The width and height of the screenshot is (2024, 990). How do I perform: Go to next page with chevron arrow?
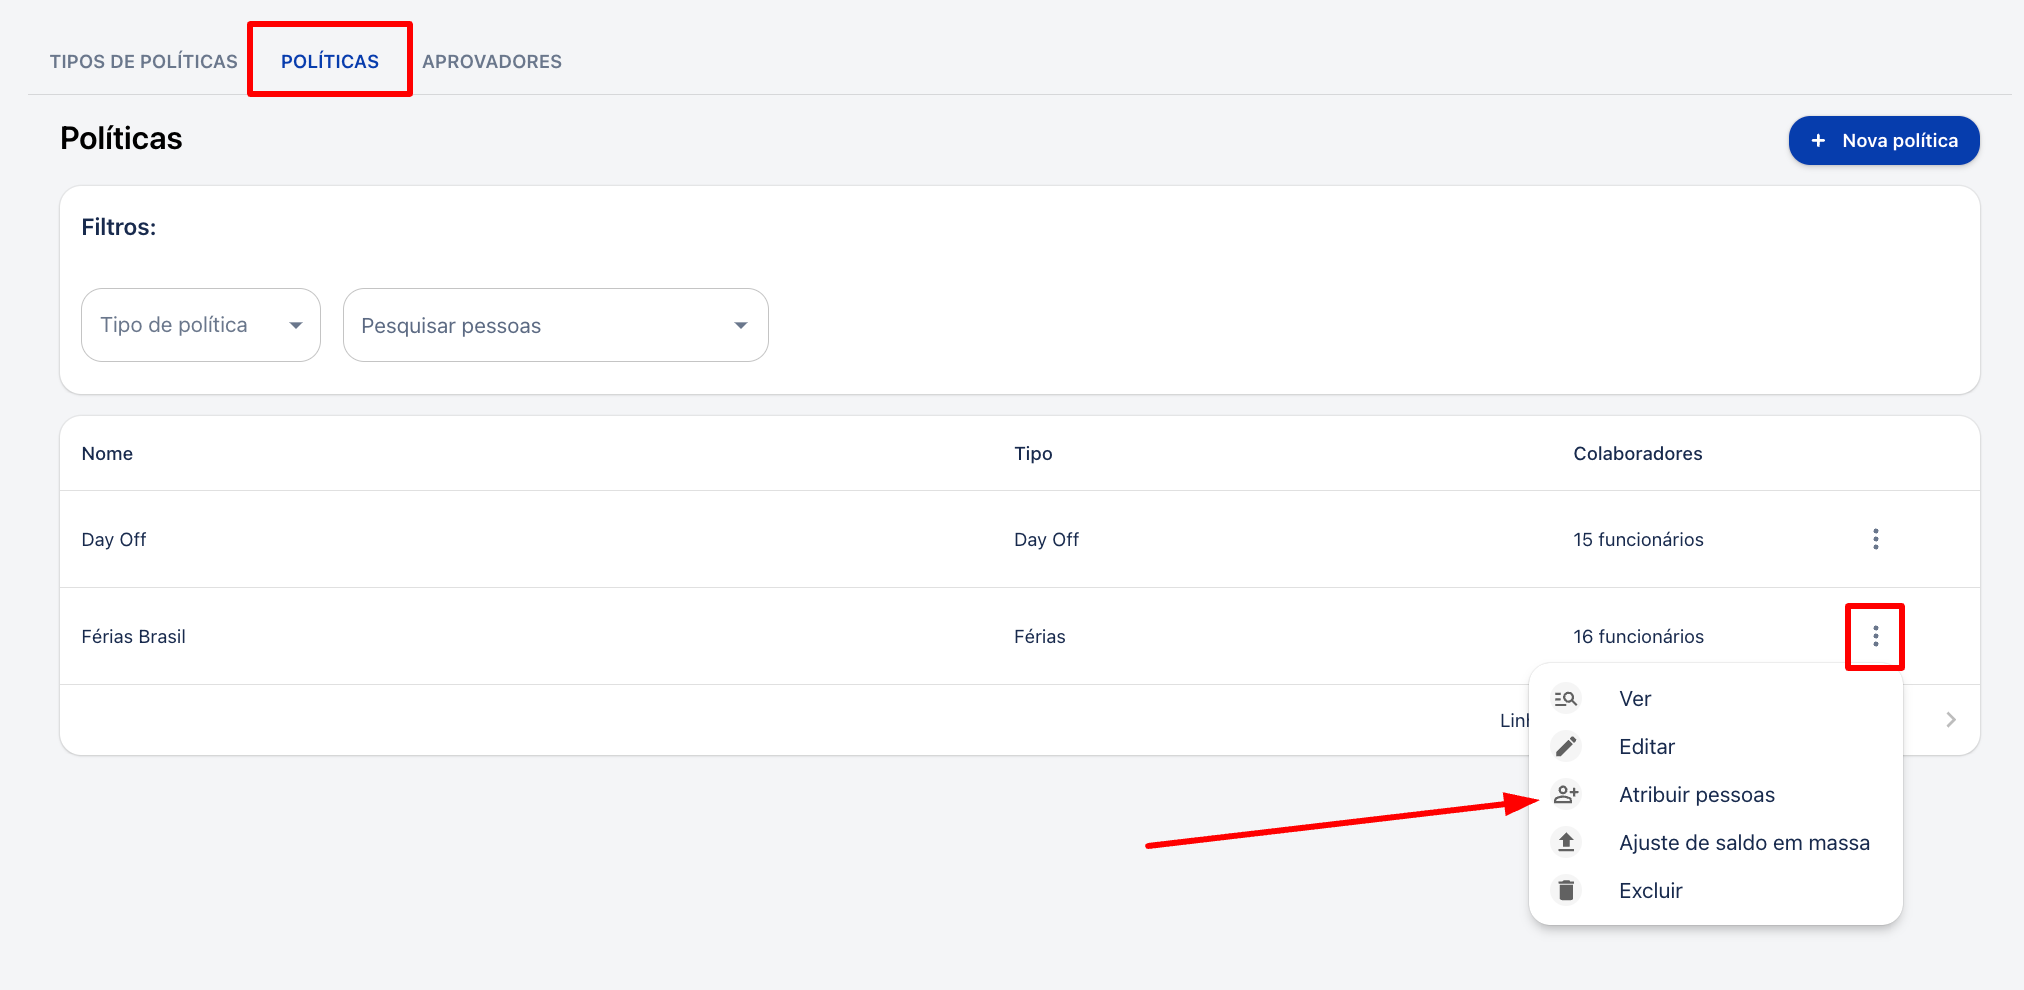[1951, 720]
